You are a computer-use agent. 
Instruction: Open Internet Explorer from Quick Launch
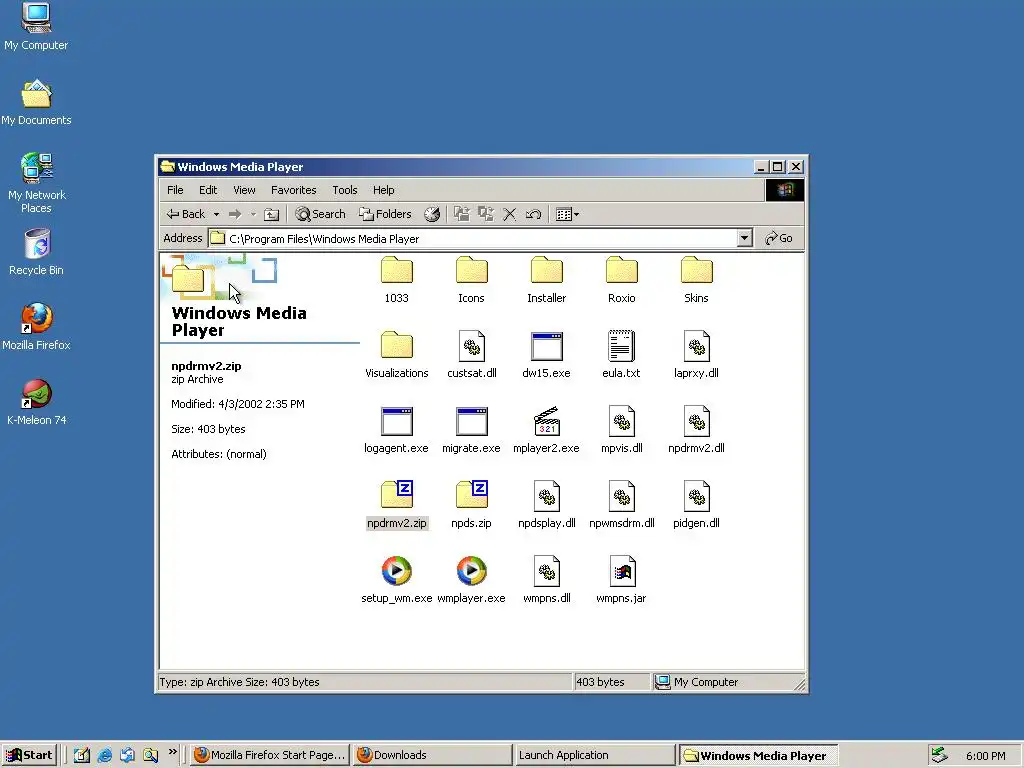(104, 756)
